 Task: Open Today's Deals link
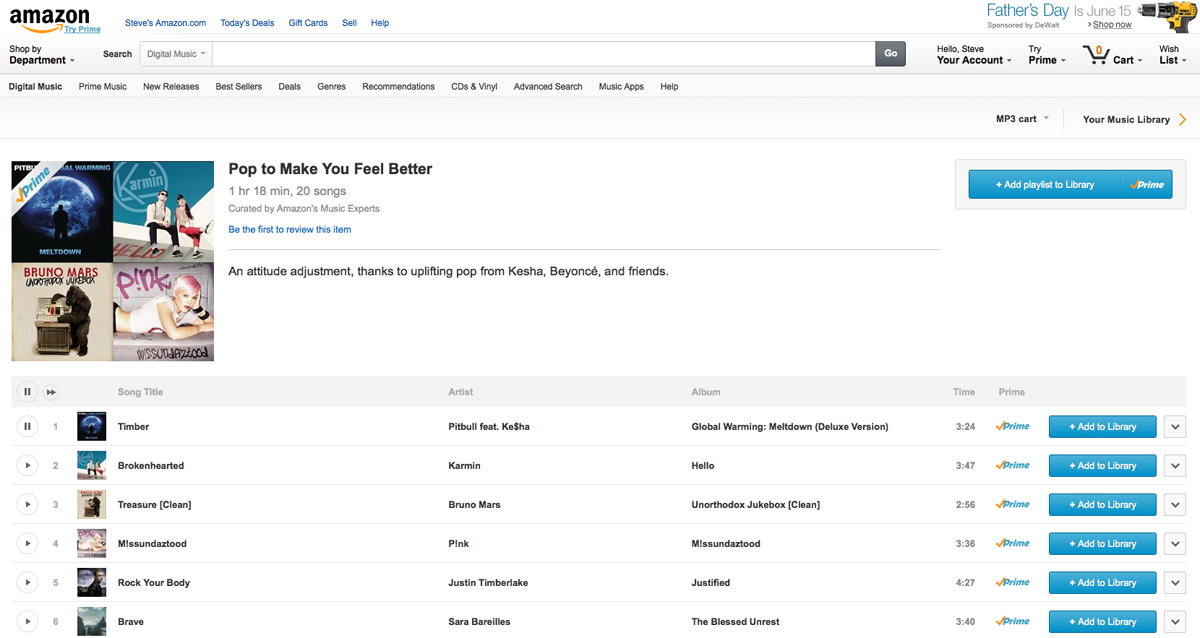pyautogui.click(x=247, y=23)
